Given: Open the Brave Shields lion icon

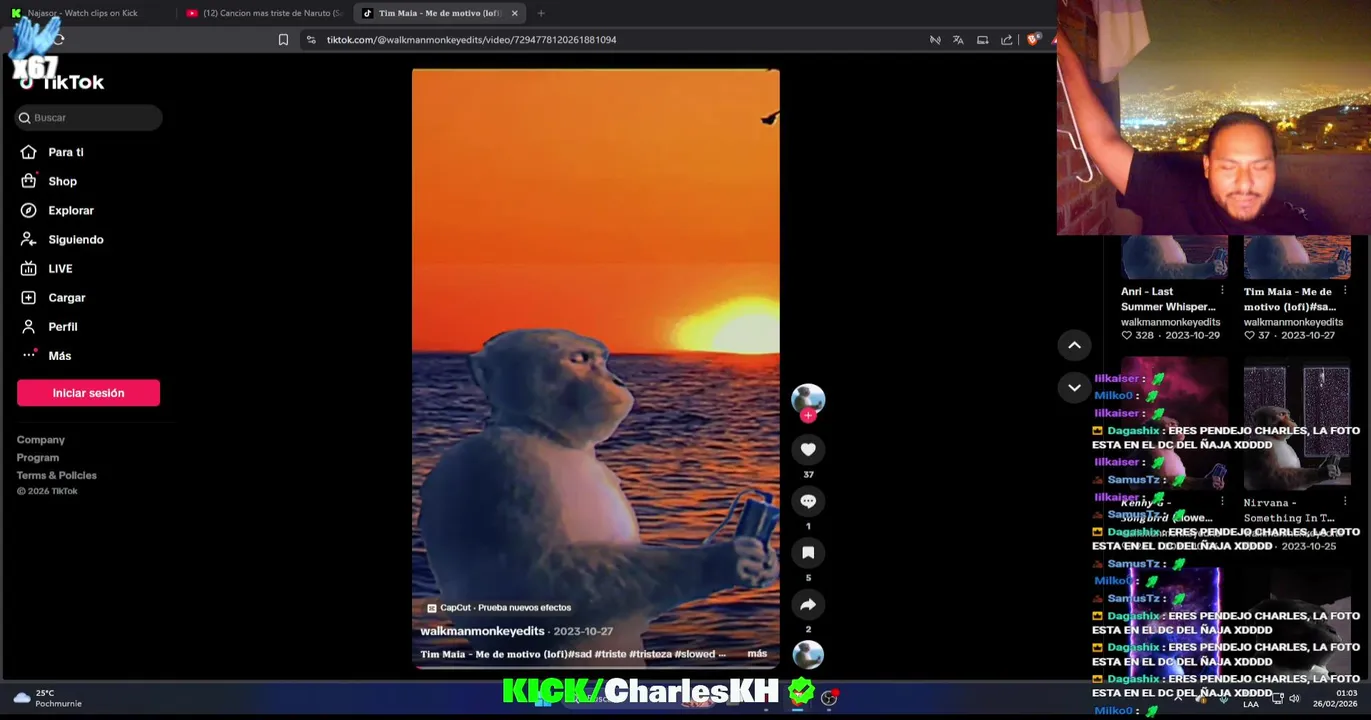Looking at the screenshot, I should click(1032, 40).
